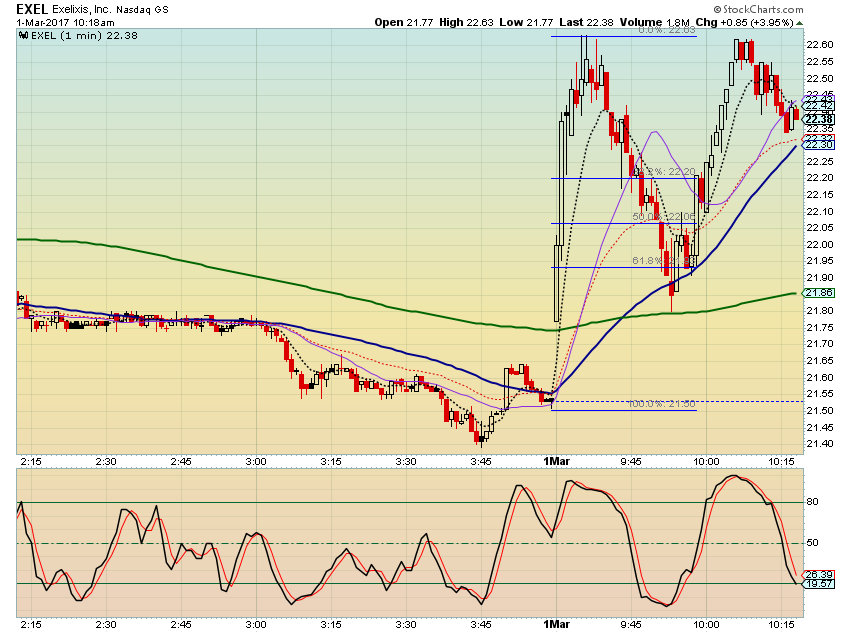Select the blue 22.30 tag on price axis
Screen dimensions: 850x633
coord(819,145)
